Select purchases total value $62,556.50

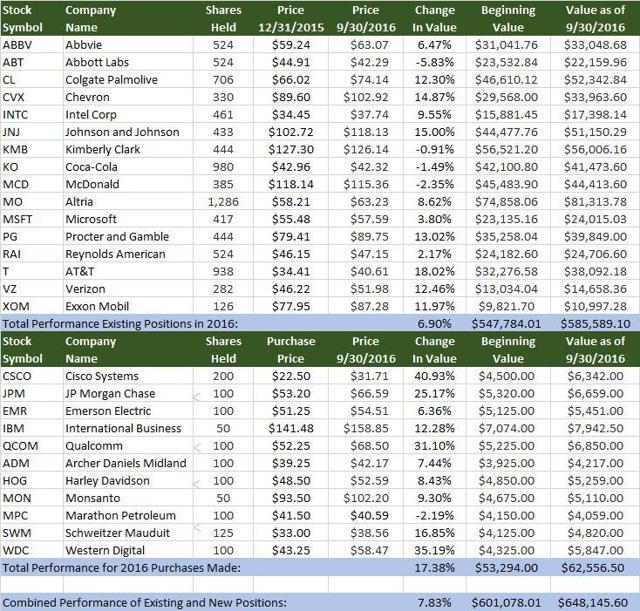595,568
